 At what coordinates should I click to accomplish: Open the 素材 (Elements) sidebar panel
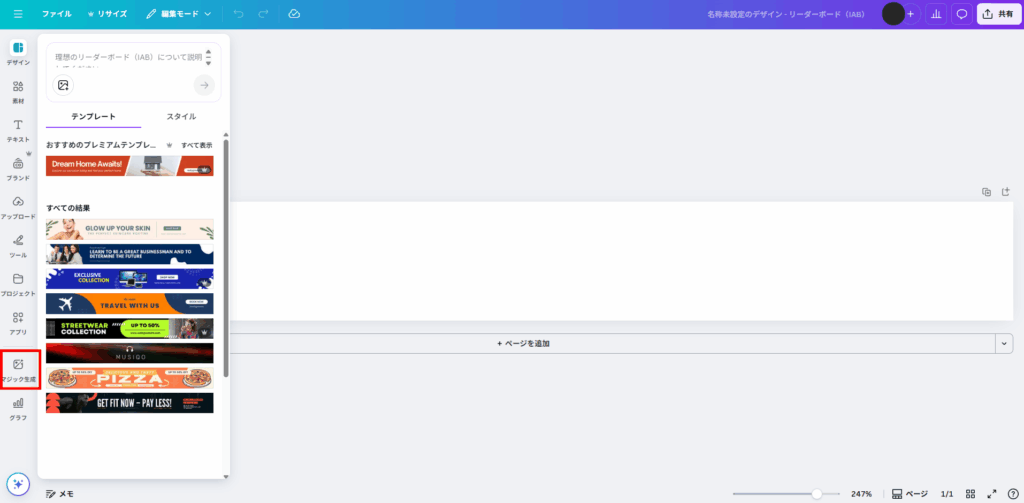18,91
